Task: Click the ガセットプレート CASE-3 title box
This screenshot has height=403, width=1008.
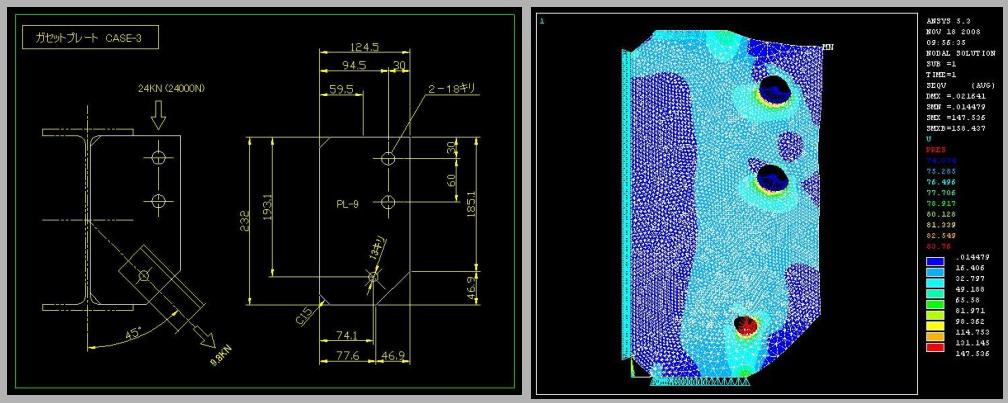Action: pyautogui.click(x=91, y=39)
